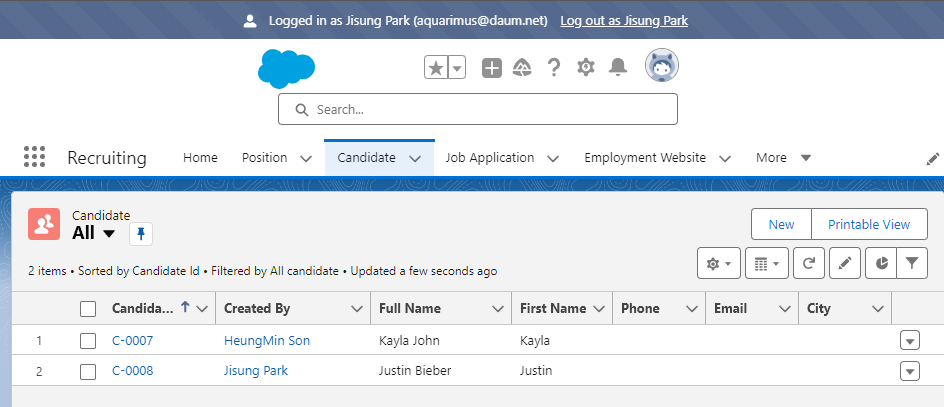Open candidate record C-0008
The height and width of the screenshot is (407, 944).
tap(132, 371)
